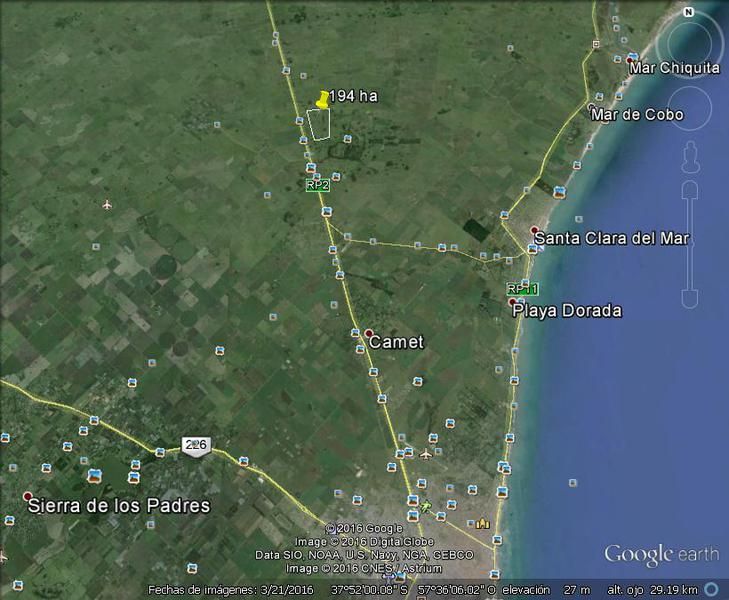
Task: Click the Street View pegman icon
Action: [690, 157]
